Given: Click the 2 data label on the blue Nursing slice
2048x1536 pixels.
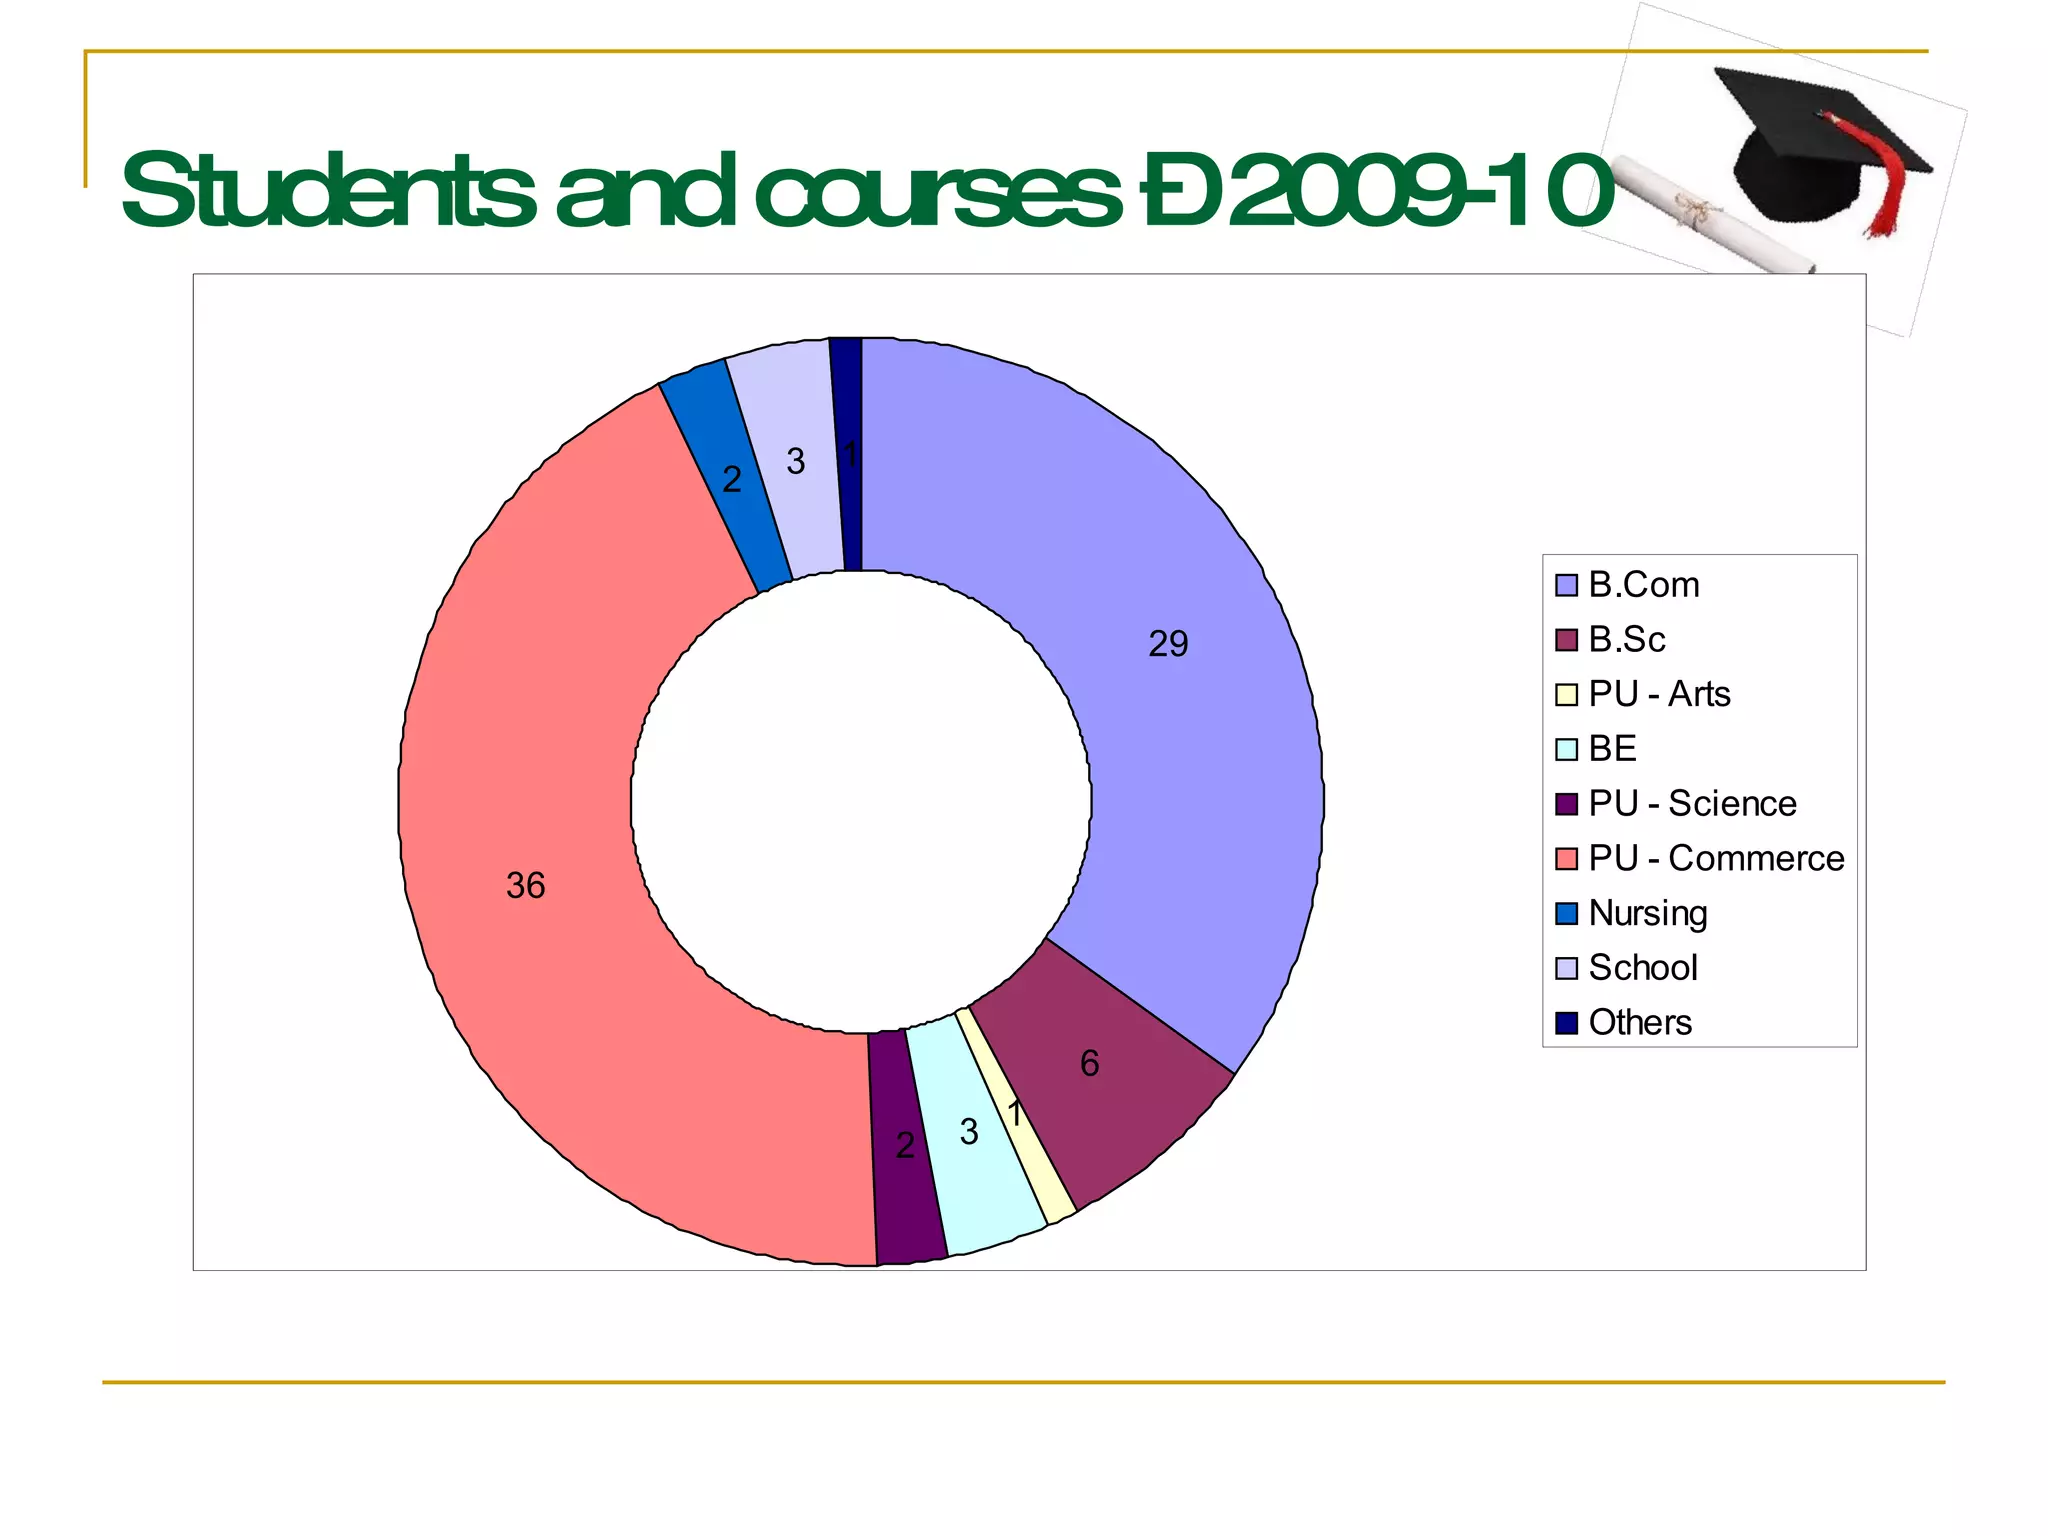Looking at the screenshot, I should (x=732, y=480).
